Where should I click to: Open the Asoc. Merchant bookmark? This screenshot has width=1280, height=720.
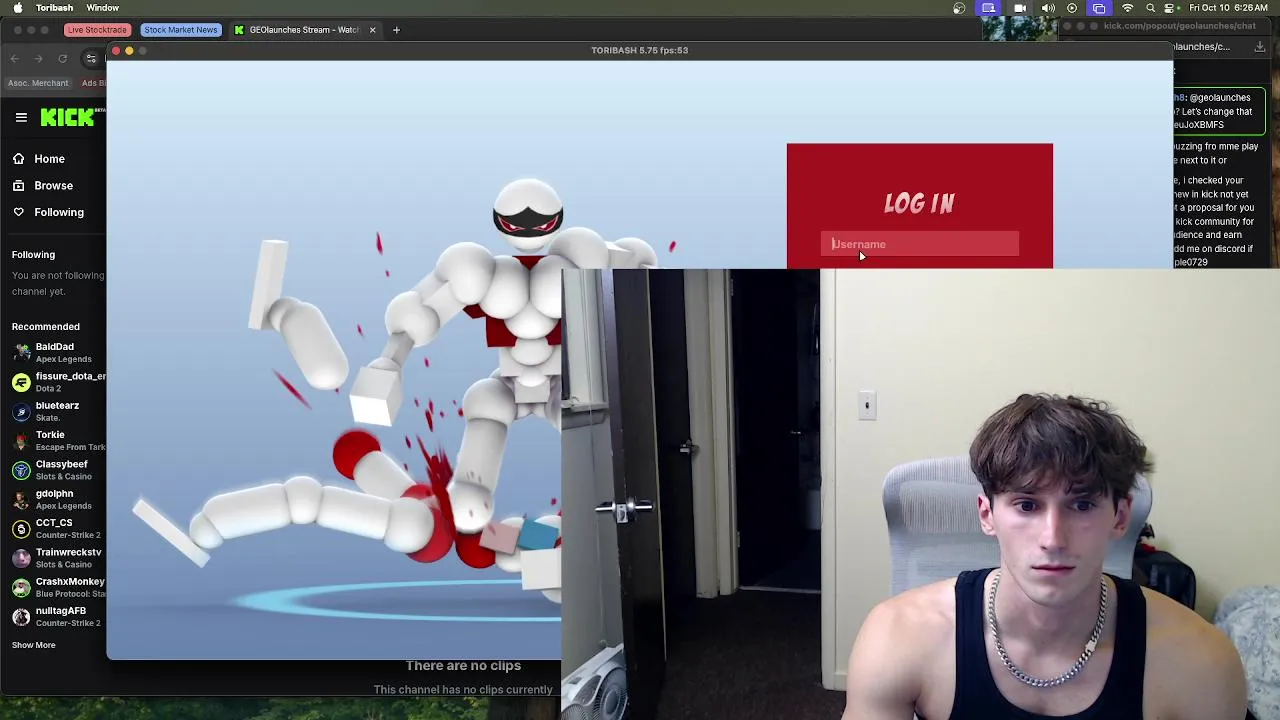point(38,83)
